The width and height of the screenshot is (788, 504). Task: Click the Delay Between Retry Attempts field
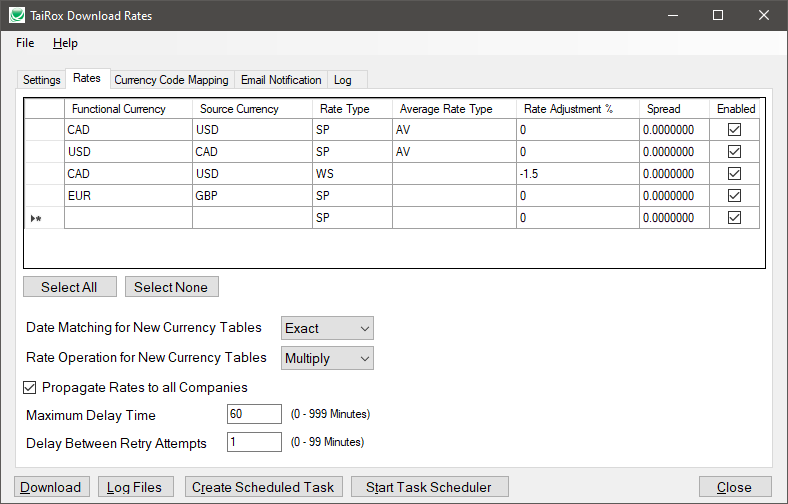tap(254, 442)
